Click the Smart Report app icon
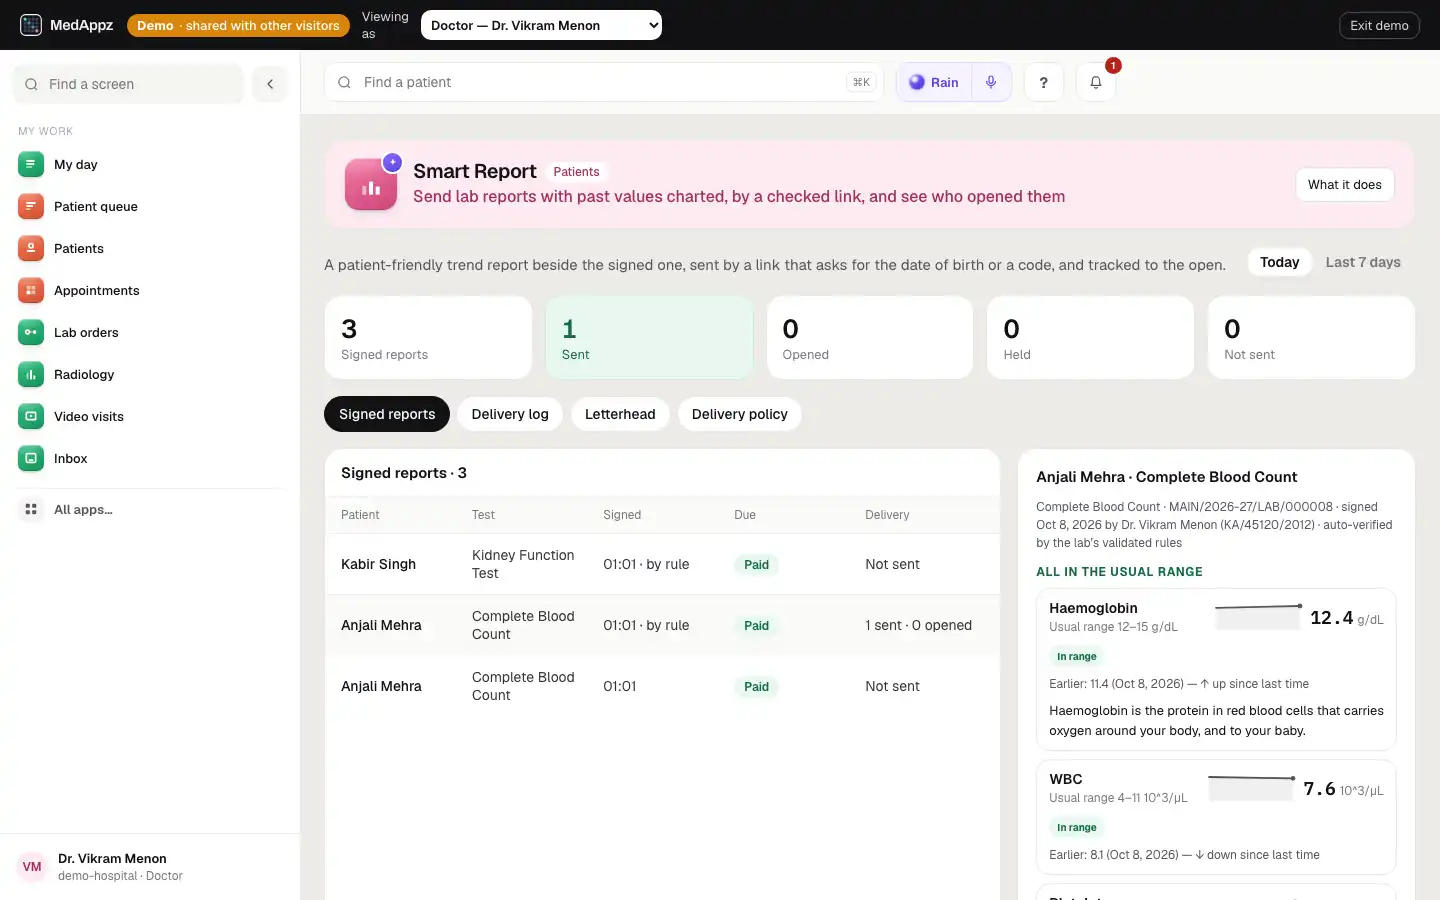This screenshot has height=900, width=1440. point(371,184)
